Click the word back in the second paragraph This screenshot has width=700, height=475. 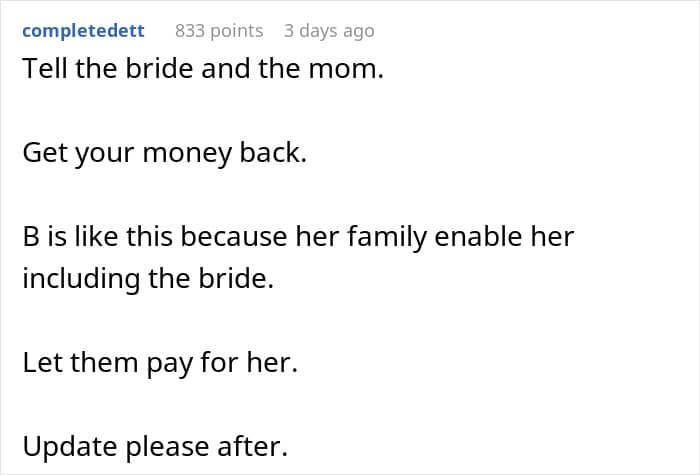tap(273, 152)
